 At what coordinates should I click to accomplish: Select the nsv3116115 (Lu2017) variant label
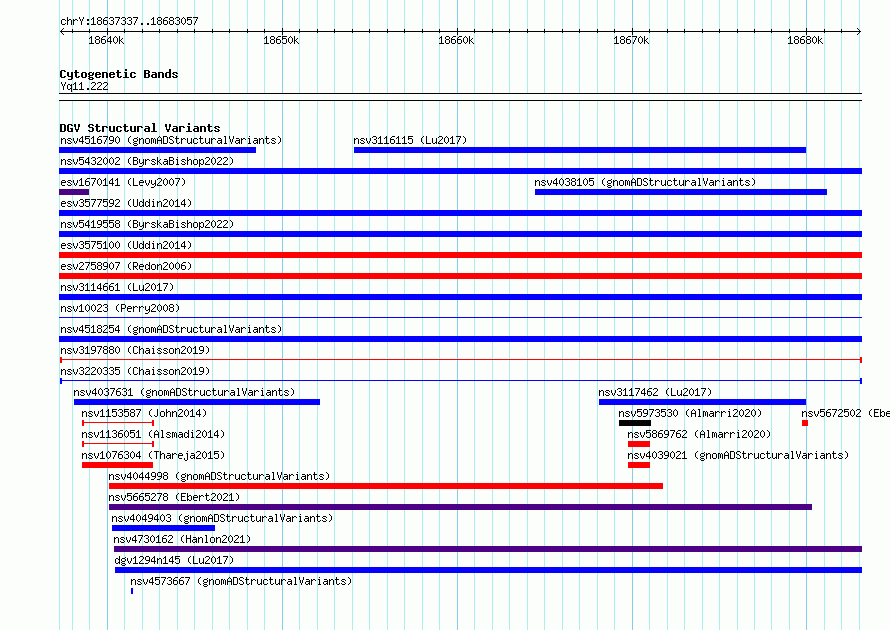click(x=410, y=140)
